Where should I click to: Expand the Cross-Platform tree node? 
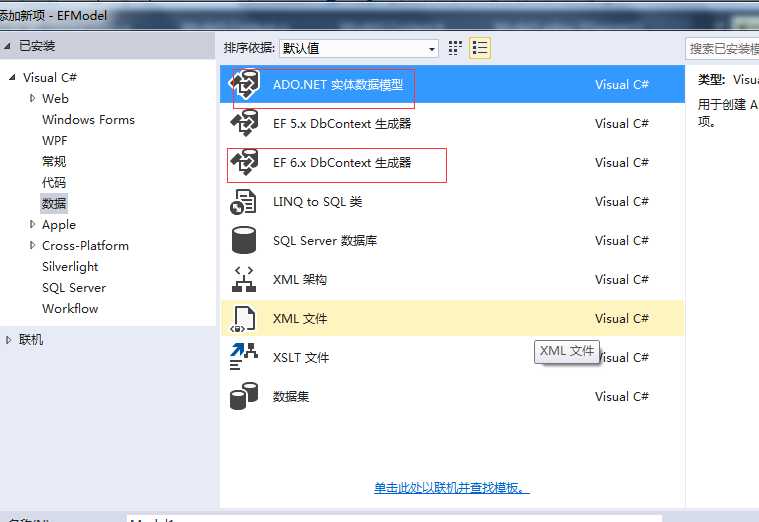[x=32, y=245]
